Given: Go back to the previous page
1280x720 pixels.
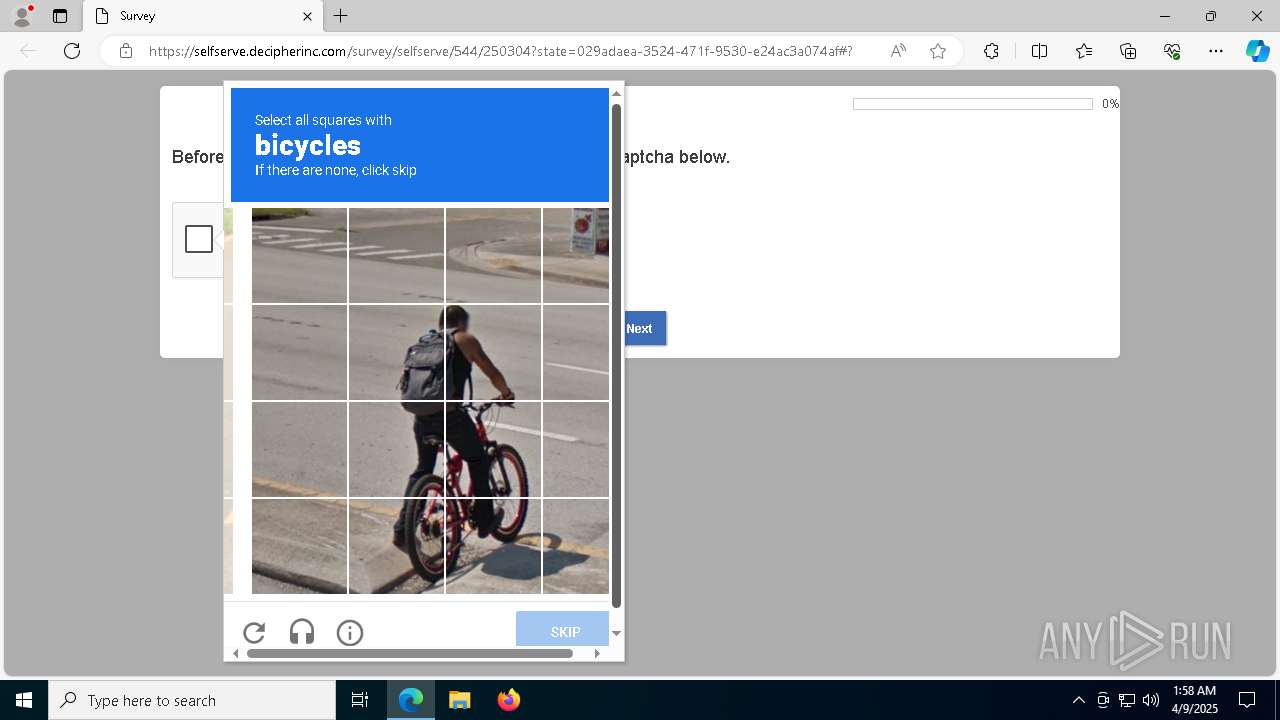Looking at the screenshot, I should click(28, 51).
